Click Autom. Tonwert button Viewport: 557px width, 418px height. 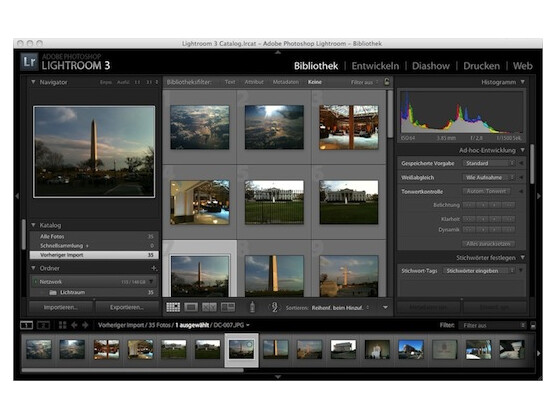click(x=486, y=191)
